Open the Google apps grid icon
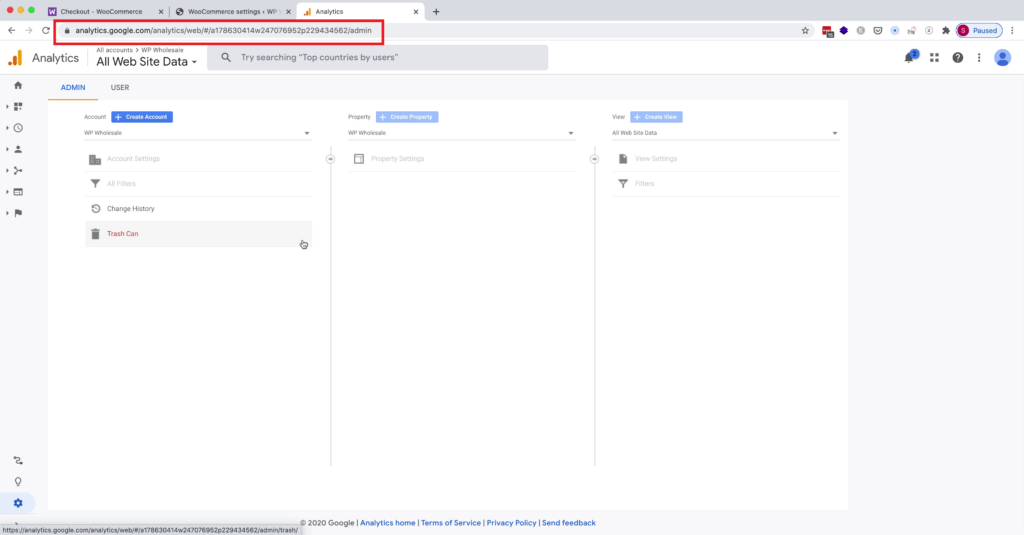1024x535 pixels. coord(935,57)
